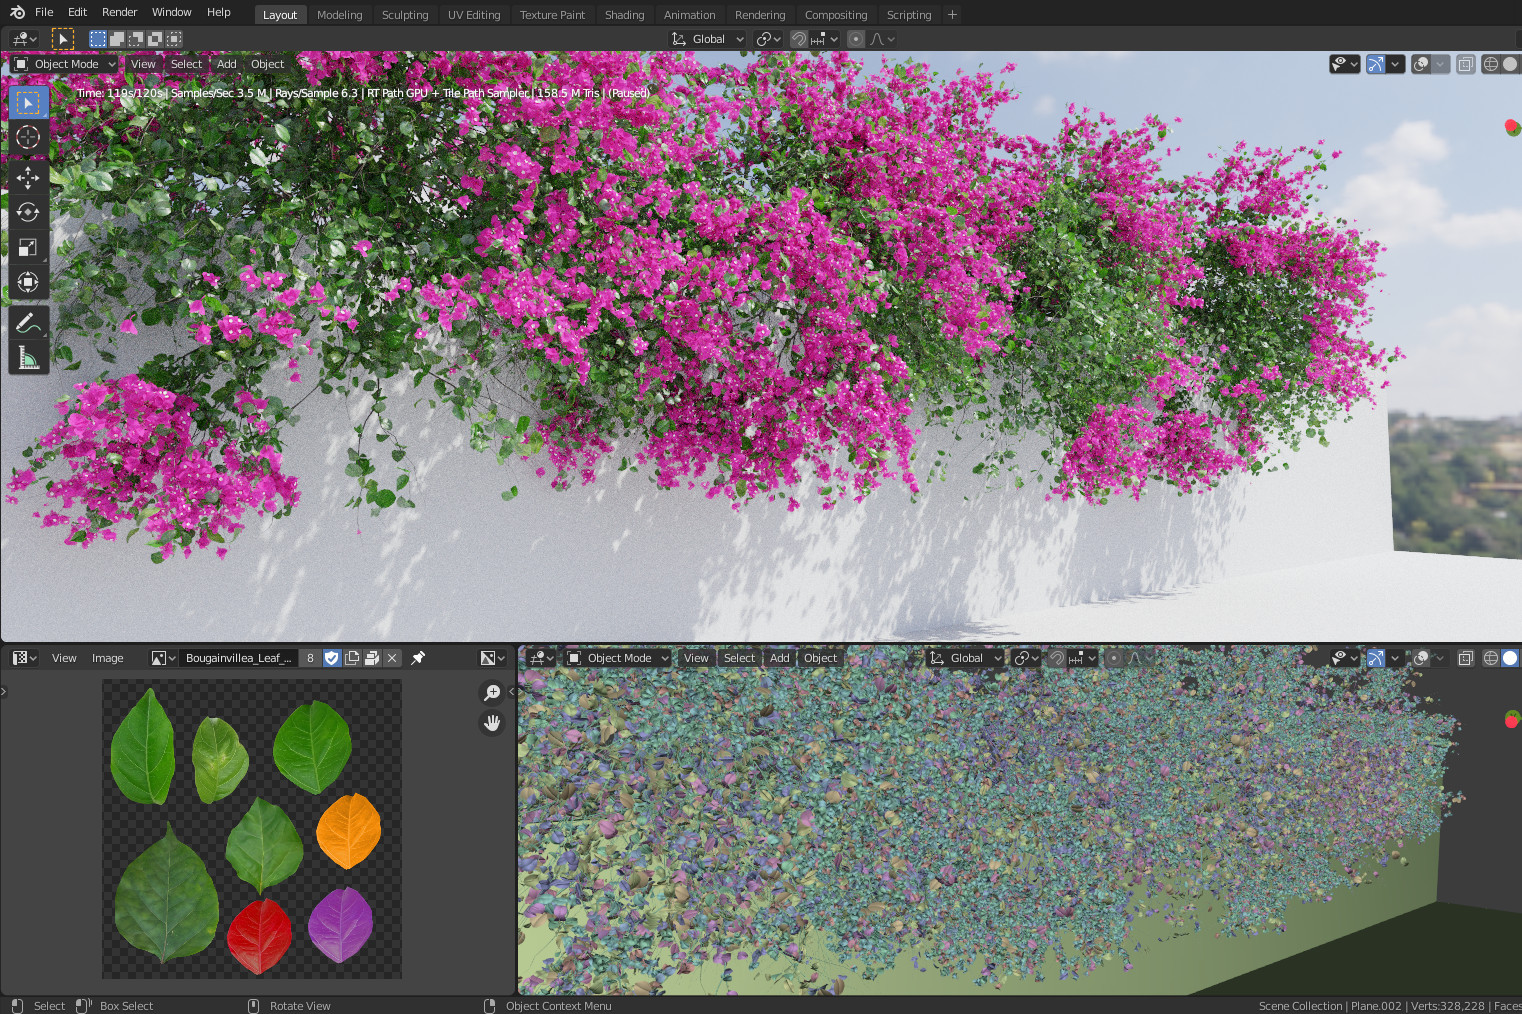Open the Object Mode dropdown in top viewport
The image size is (1522, 1014).
tap(66, 64)
